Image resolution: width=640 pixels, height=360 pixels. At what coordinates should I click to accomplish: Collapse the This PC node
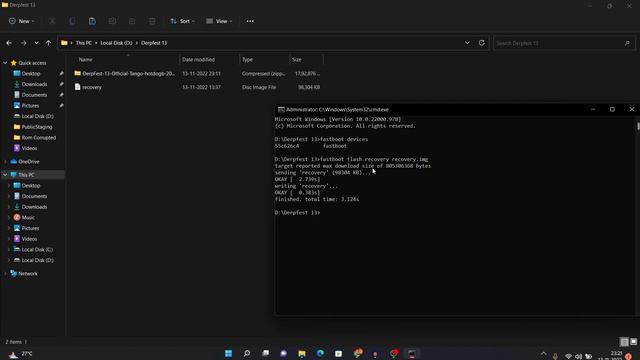click(x=5, y=175)
